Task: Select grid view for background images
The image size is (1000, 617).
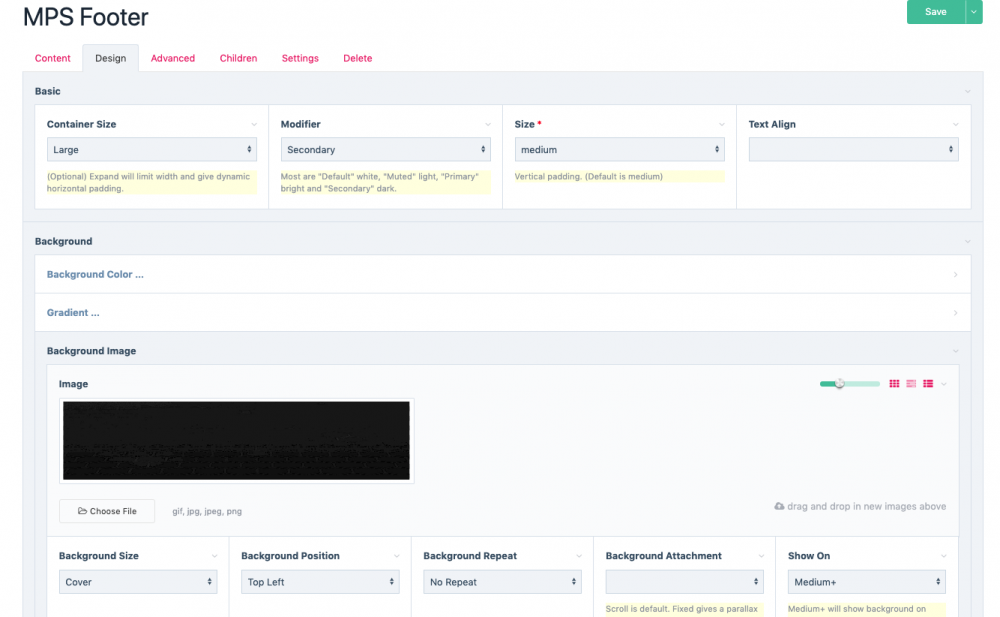Action: coord(894,383)
